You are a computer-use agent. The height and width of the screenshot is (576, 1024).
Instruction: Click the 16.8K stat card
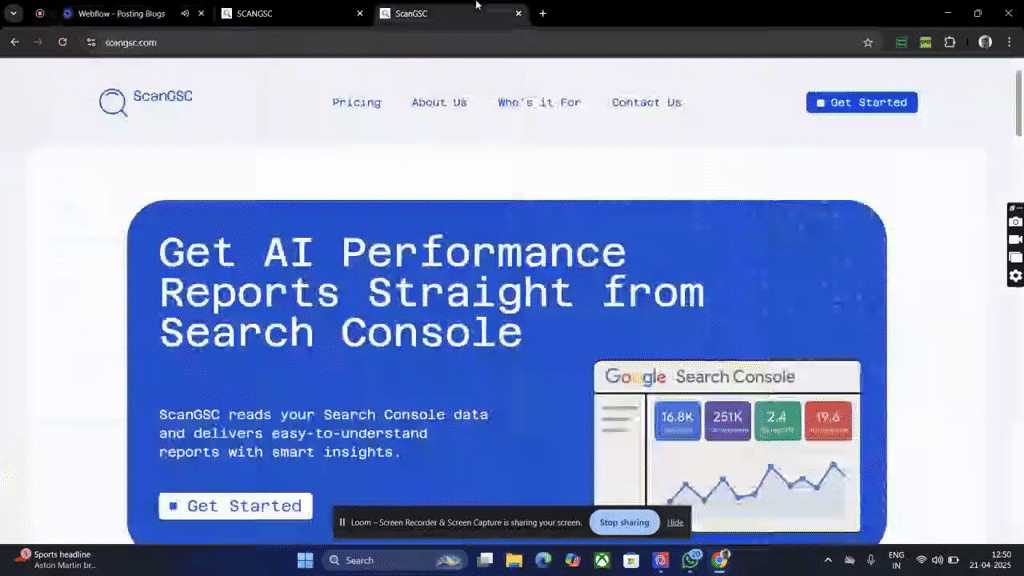677,421
